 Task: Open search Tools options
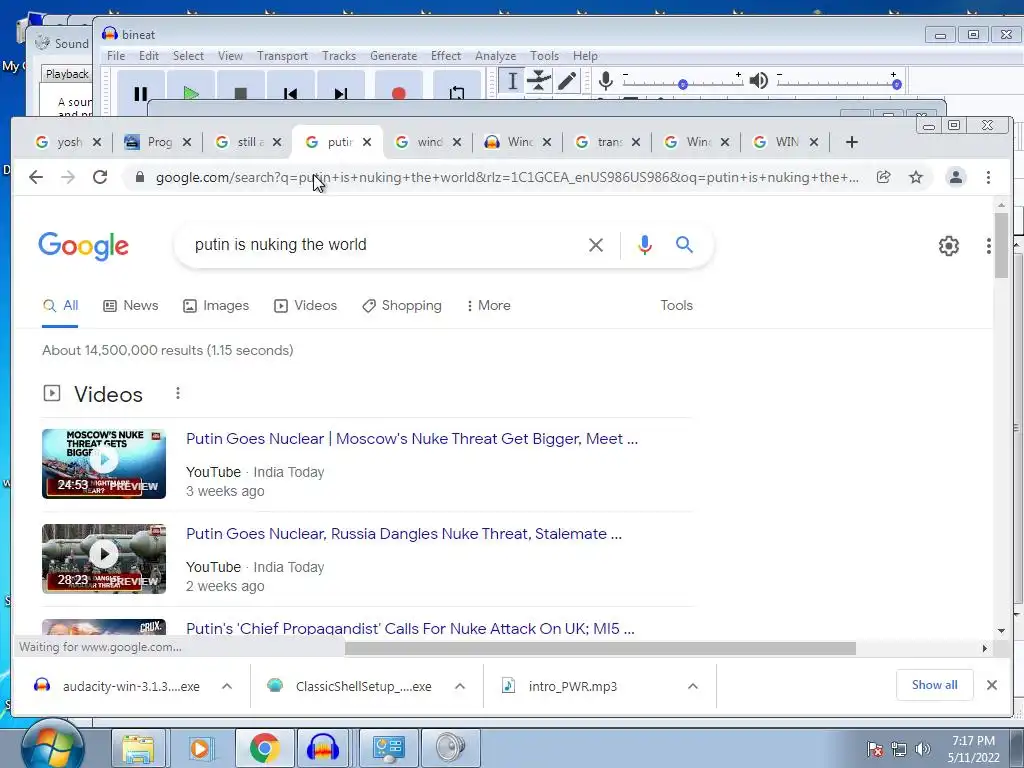coord(677,306)
